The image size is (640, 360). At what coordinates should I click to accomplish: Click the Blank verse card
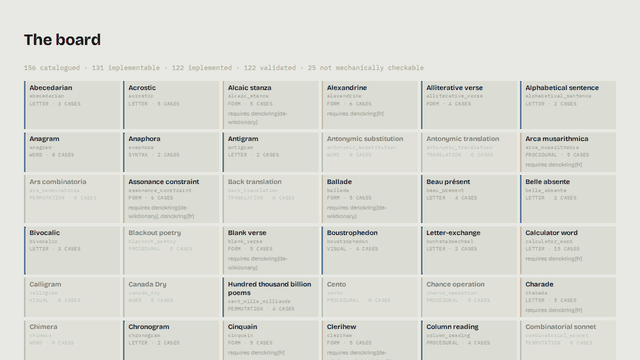271,250
